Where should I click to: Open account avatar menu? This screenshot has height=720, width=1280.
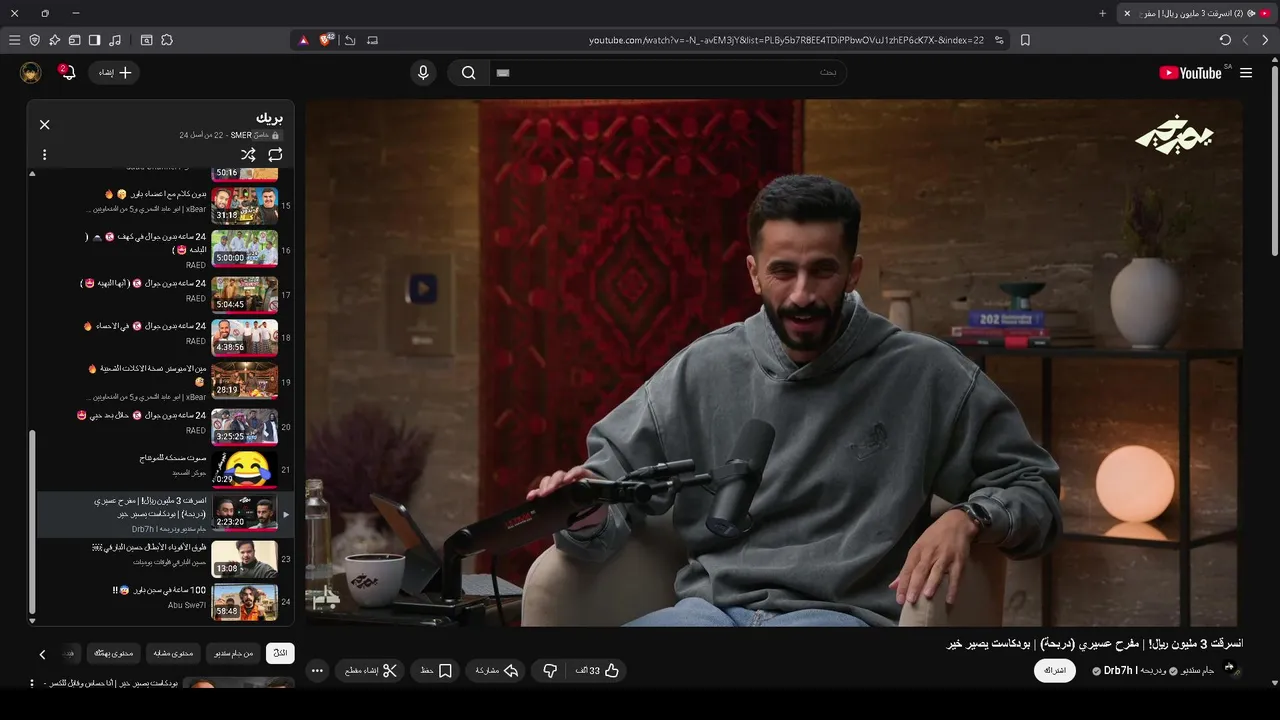[31, 73]
